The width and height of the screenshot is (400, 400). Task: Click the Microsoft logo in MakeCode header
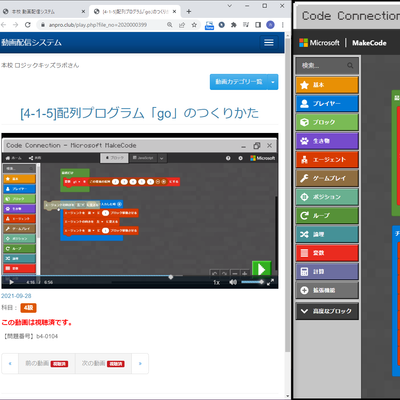click(319, 43)
